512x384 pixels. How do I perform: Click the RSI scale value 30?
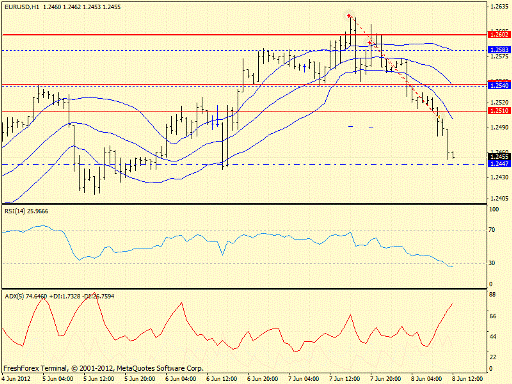click(x=492, y=263)
